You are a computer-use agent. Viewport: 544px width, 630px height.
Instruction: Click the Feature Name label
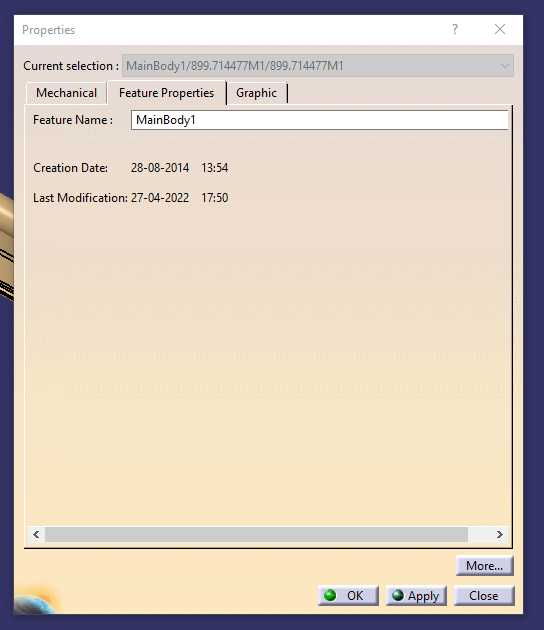tap(73, 120)
